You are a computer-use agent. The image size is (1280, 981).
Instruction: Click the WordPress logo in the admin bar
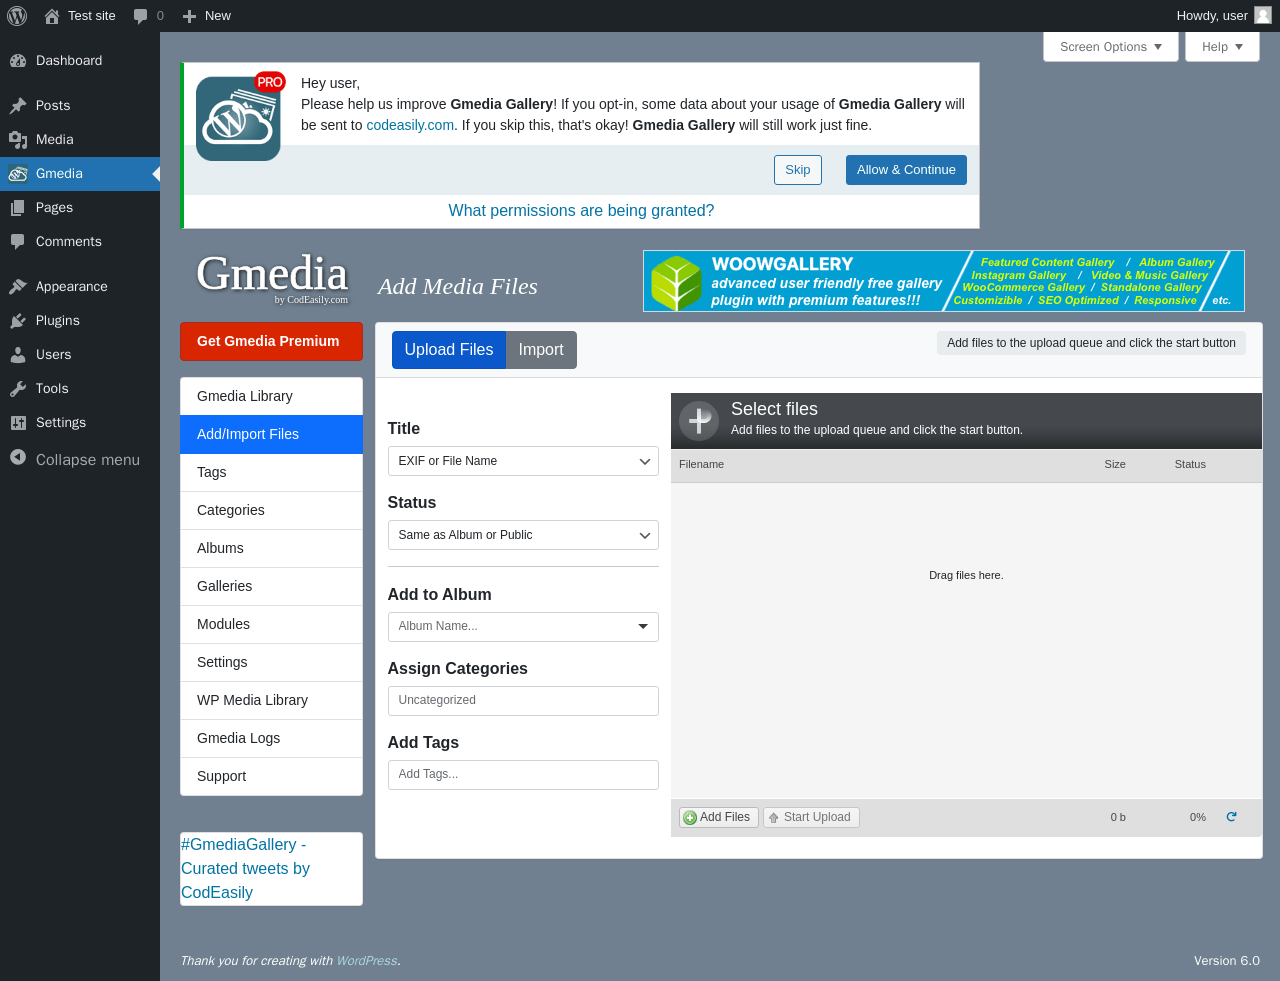(x=17, y=16)
